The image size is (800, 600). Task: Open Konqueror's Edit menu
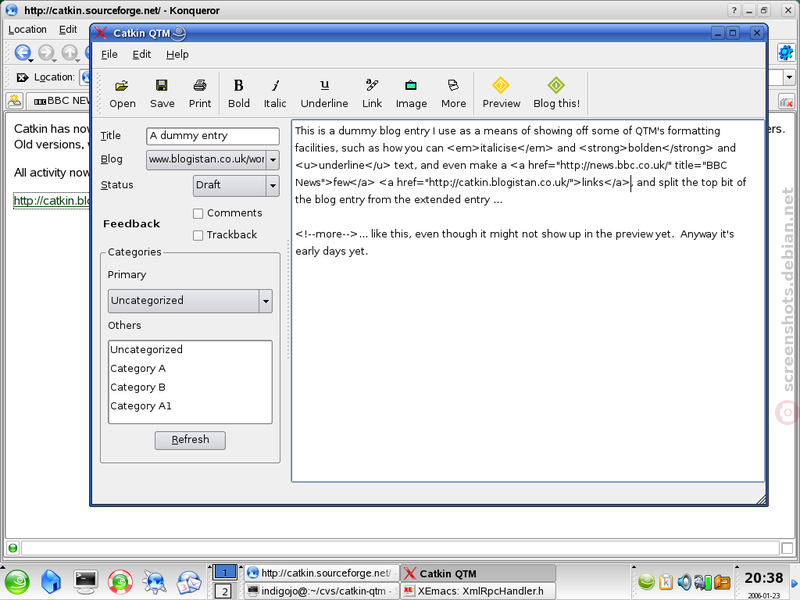coord(68,30)
